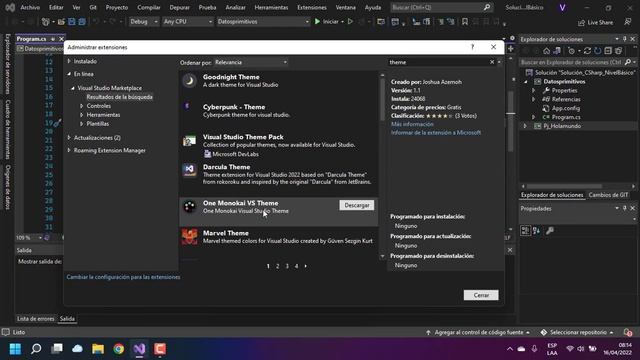The width and height of the screenshot is (640, 360).
Task: Click the taskbar search icon
Action: tap(36, 349)
